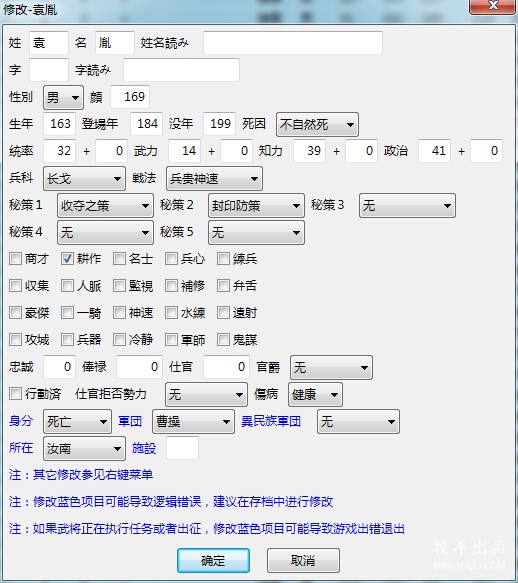Viewport: 518px width, 583px height.
Task: Toggle the 監視 checkbox
Action: coord(119,286)
